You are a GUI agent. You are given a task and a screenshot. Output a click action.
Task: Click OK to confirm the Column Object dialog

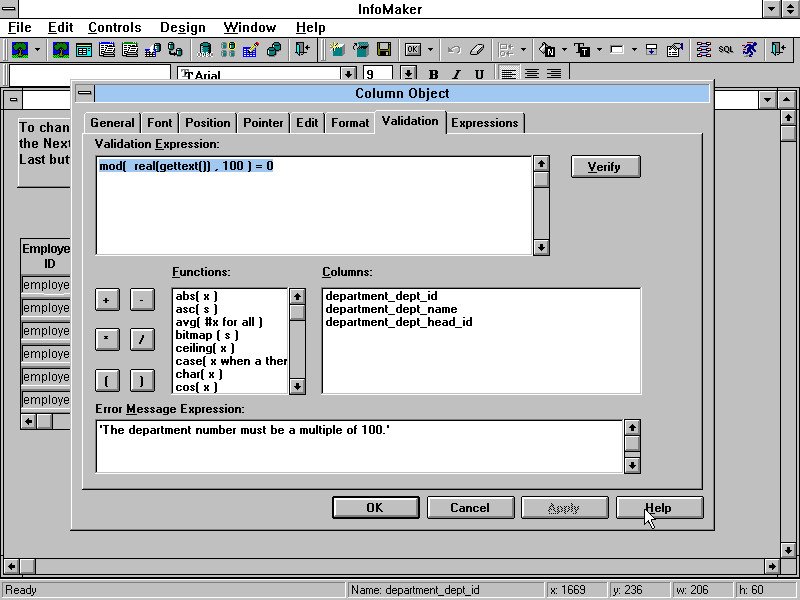(x=376, y=508)
